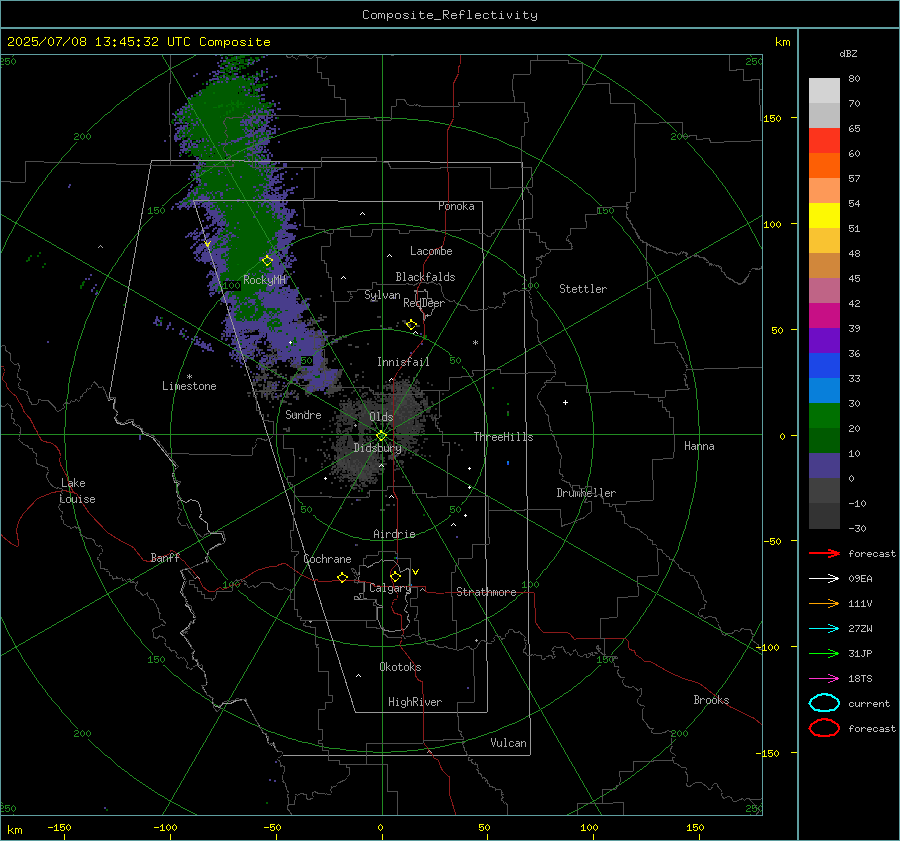
Task: Click the Composite_Reflectivity title text
Action: point(449,15)
